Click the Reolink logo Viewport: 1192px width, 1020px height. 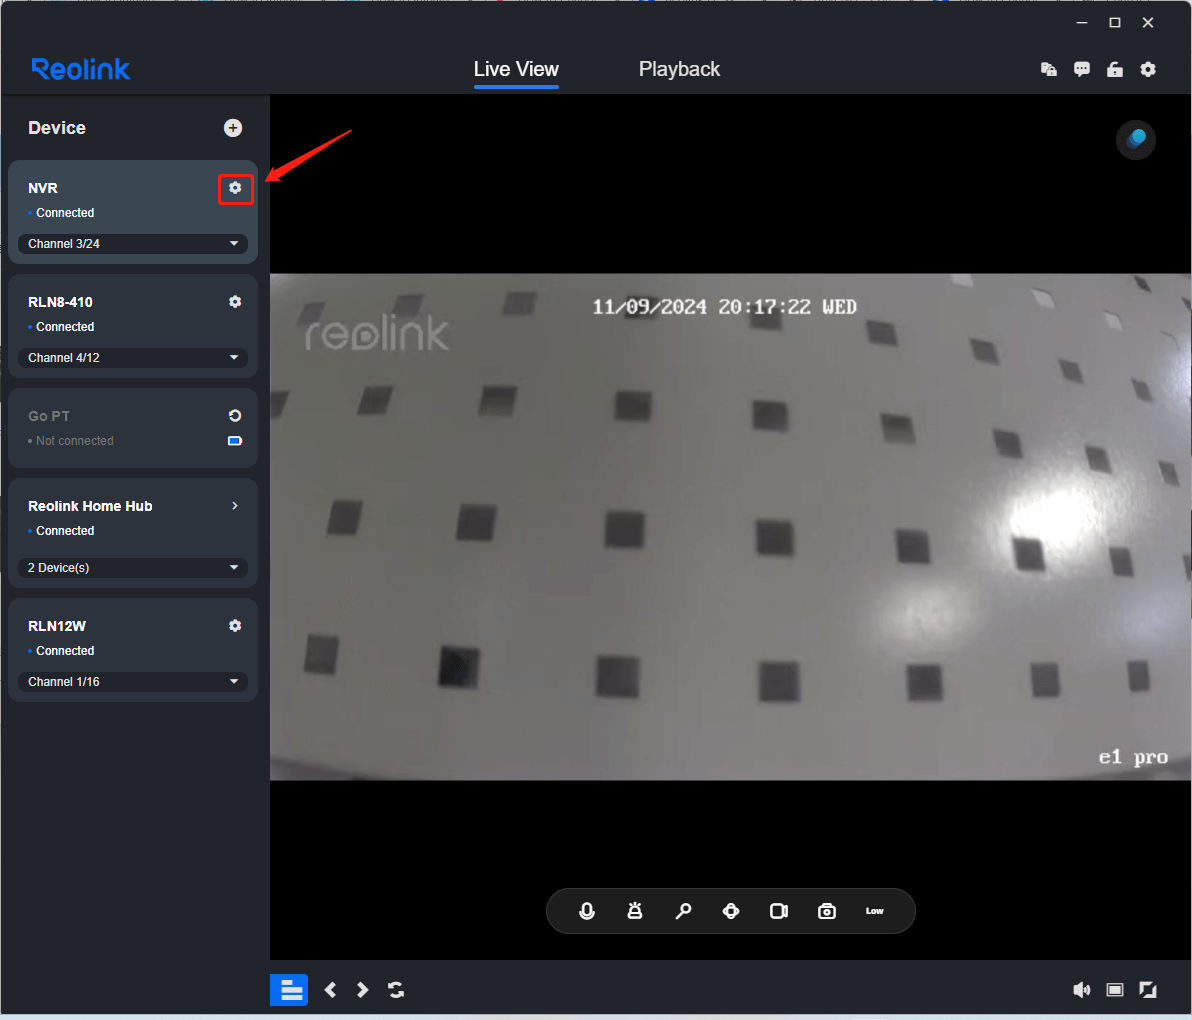point(81,69)
